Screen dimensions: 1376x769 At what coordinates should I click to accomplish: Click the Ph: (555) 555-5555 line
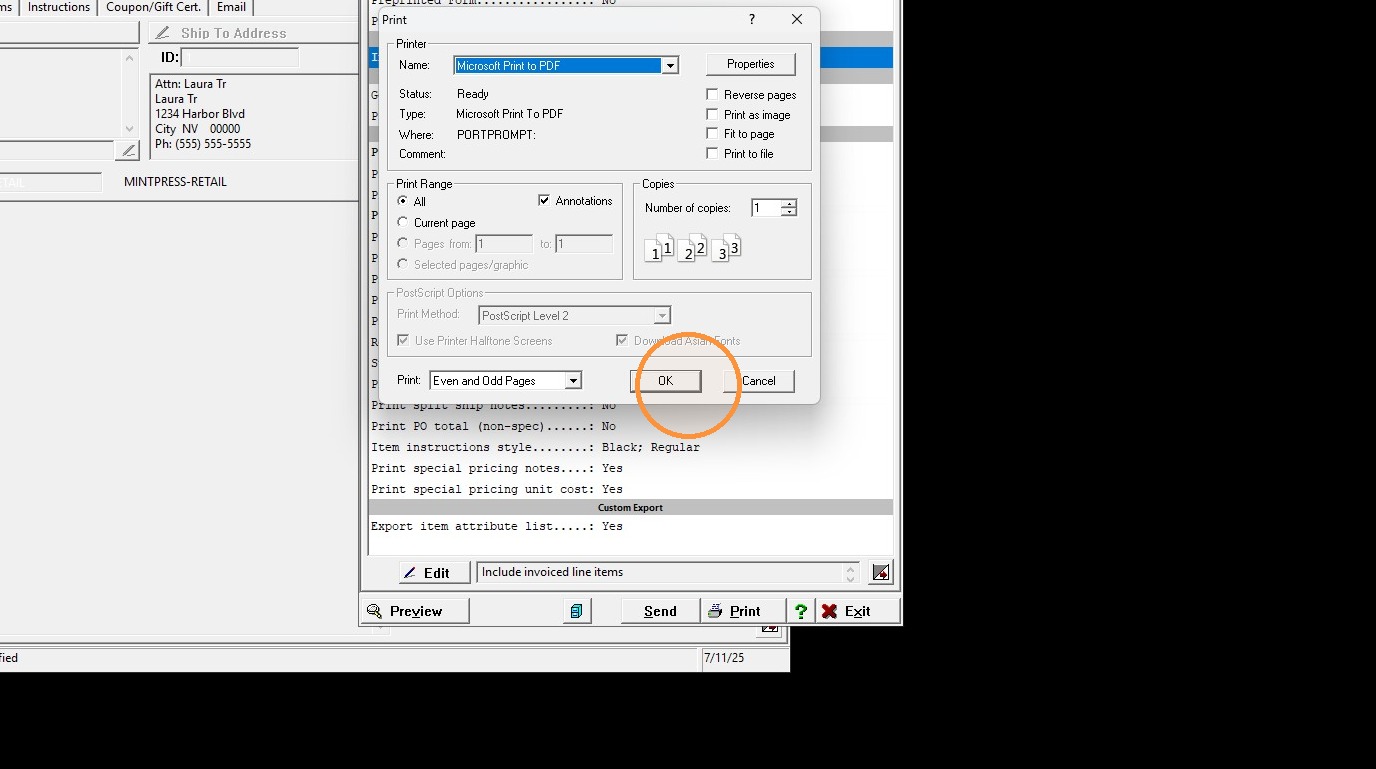coord(203,144)
